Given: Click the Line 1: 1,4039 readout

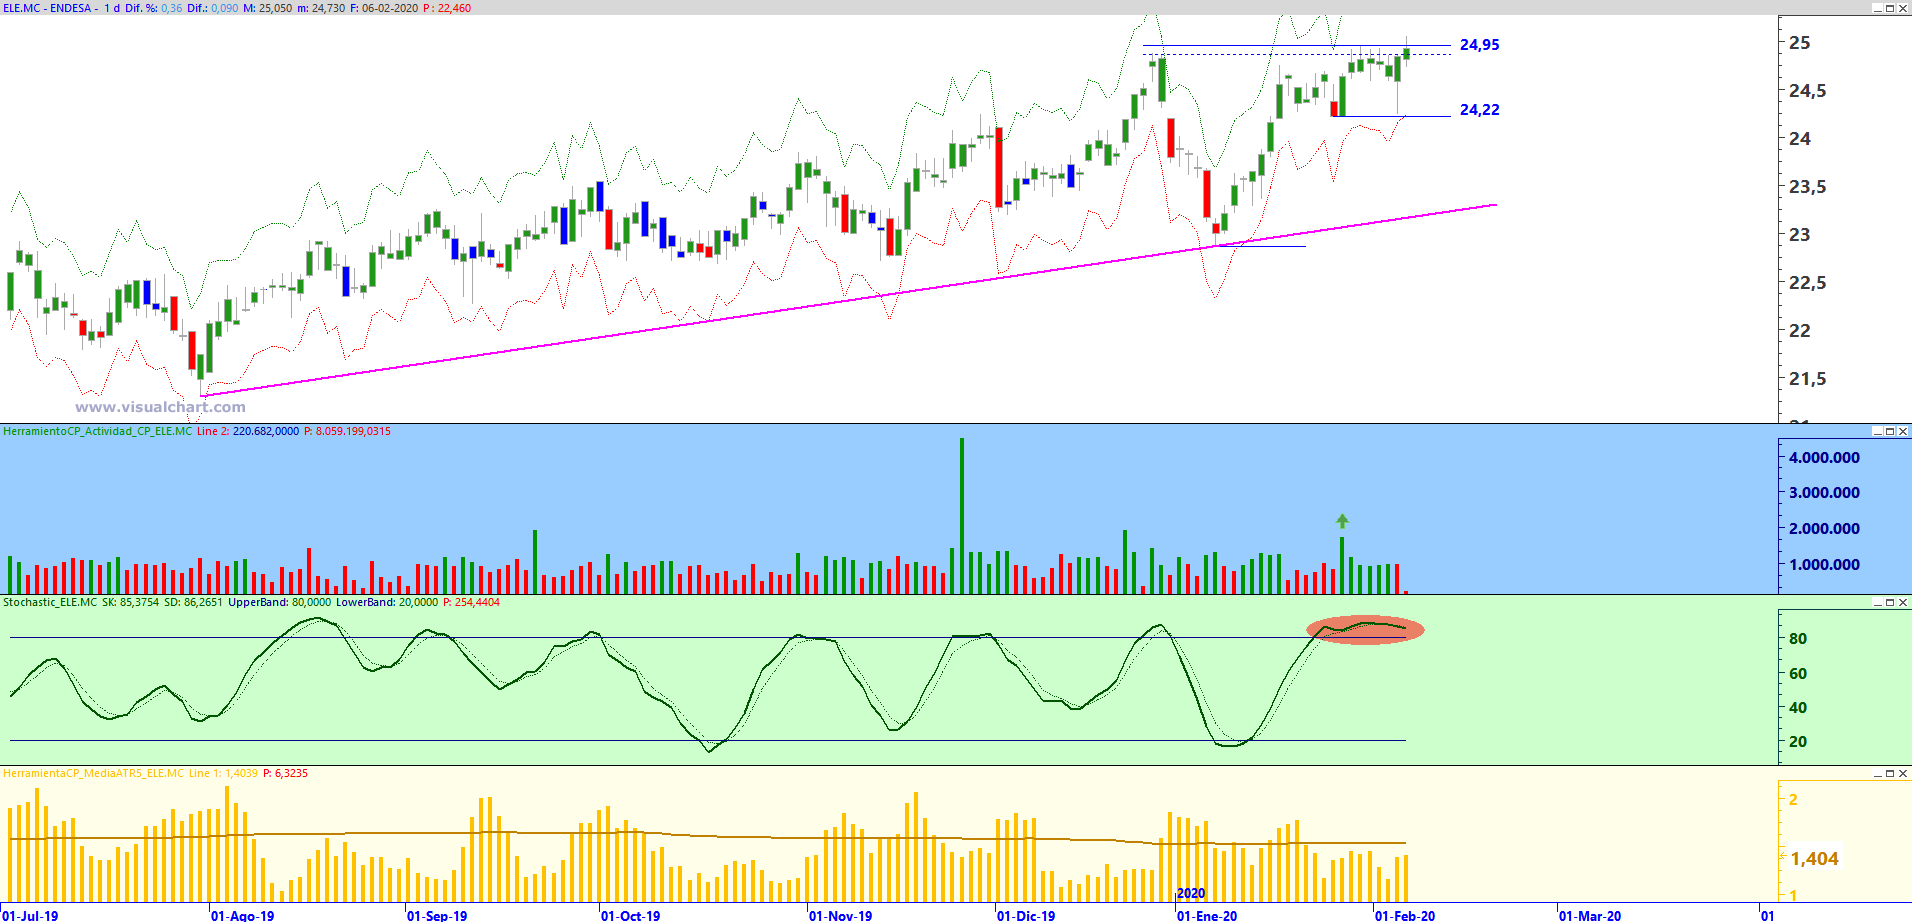Looking at the screenshot, I should point(223,773).
